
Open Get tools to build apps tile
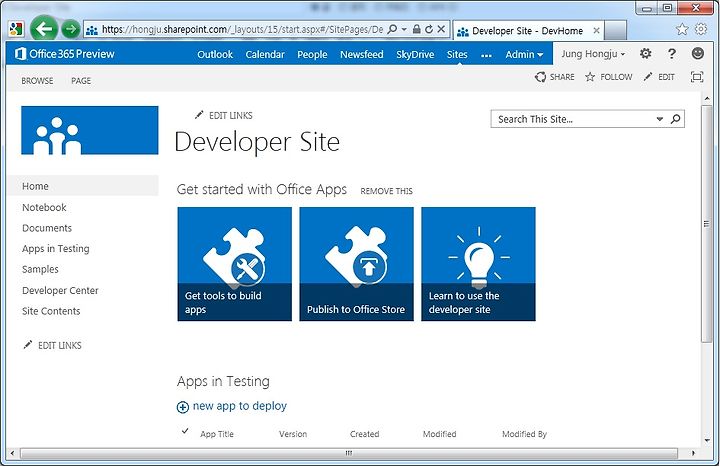235,264
